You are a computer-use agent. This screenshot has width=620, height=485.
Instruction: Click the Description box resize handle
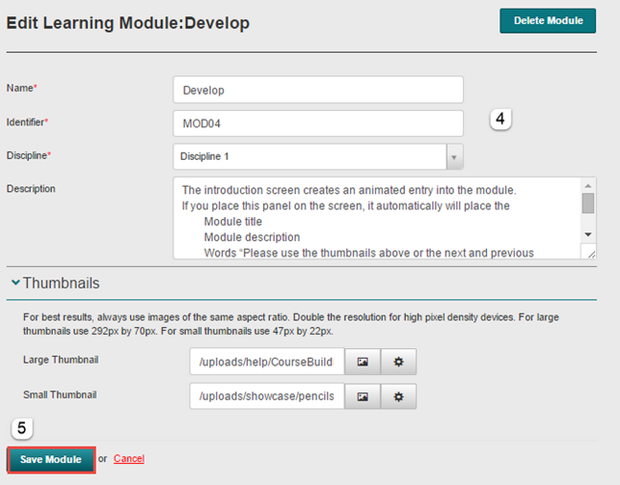[589, 253]
